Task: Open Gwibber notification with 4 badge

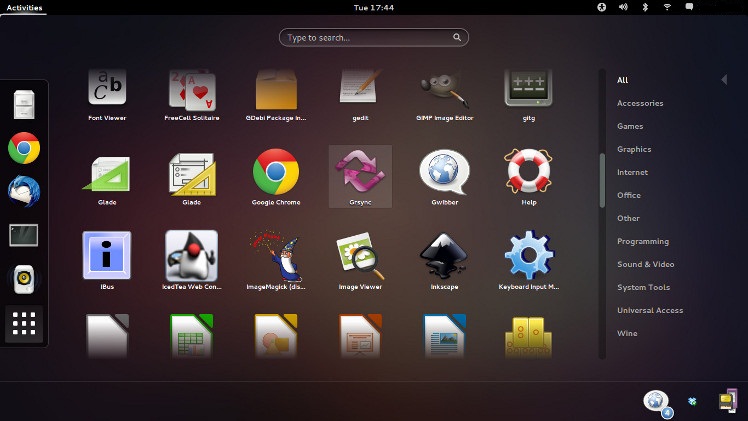Action: tap(657, 402)
